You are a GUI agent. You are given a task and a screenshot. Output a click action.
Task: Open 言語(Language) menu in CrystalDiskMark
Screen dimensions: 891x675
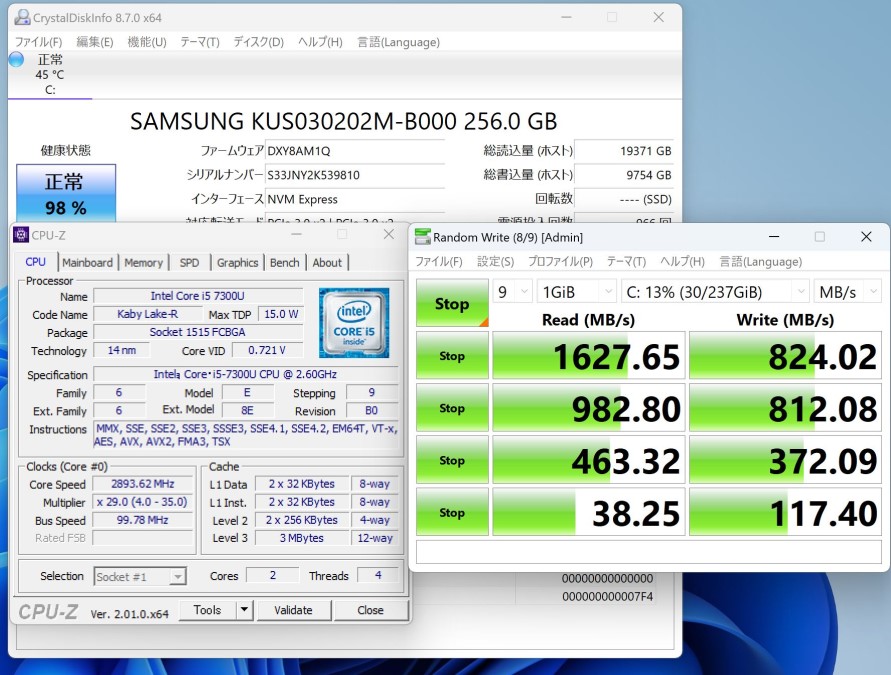(x=760, y=261)
